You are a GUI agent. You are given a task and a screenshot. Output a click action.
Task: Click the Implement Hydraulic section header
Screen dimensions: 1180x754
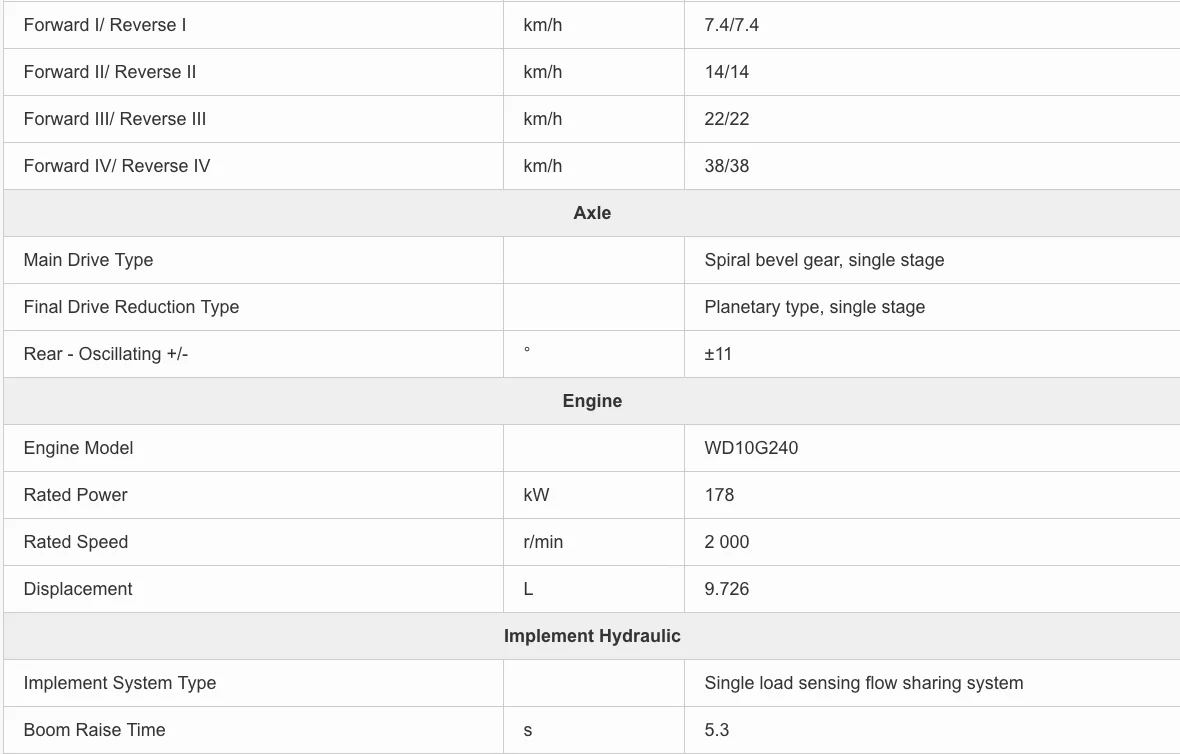pyautogui.click(x=592, y=636)
